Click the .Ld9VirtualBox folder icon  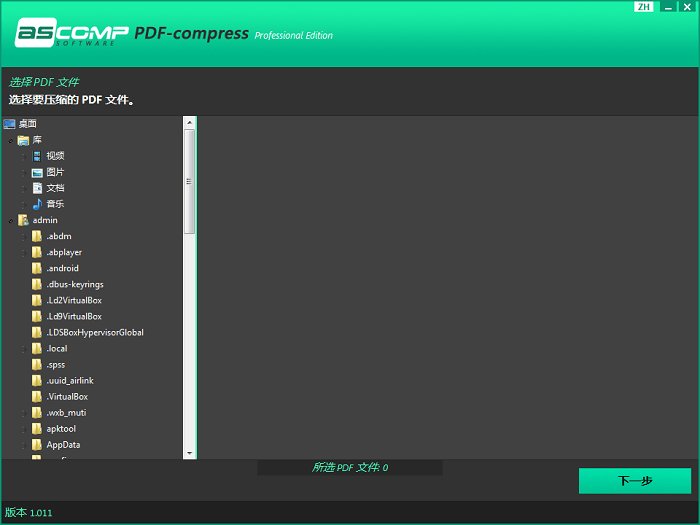(x=37, y=317)
